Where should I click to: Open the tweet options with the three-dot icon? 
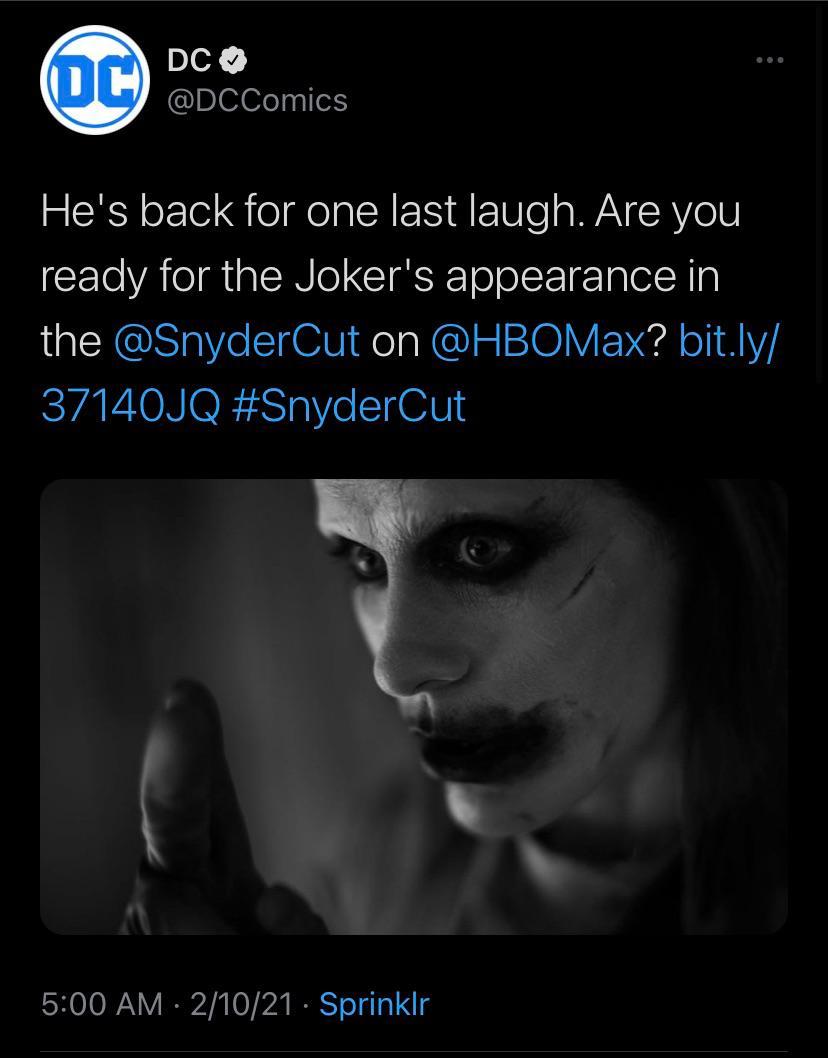click(769, 60)
